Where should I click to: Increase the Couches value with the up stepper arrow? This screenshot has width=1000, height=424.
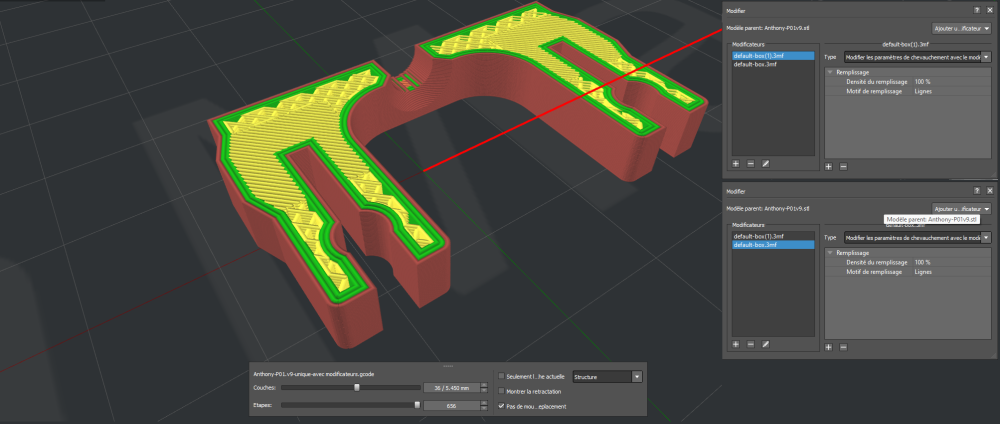tap(484, 384)
